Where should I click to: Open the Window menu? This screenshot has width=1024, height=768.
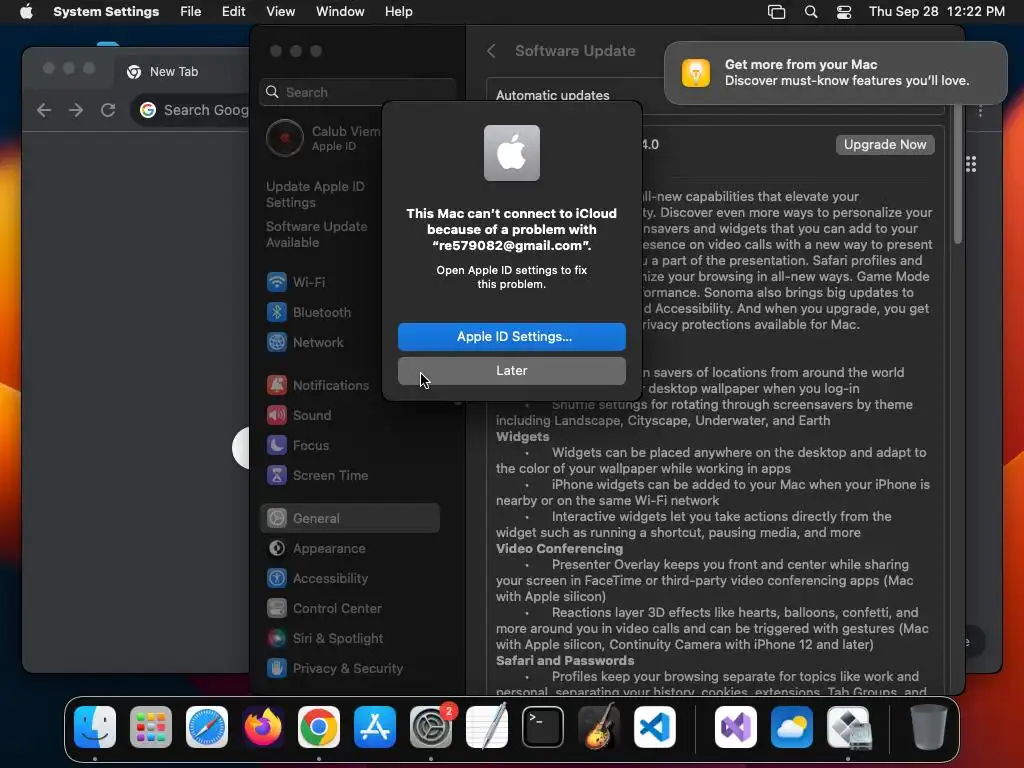(x=340, y=12)
